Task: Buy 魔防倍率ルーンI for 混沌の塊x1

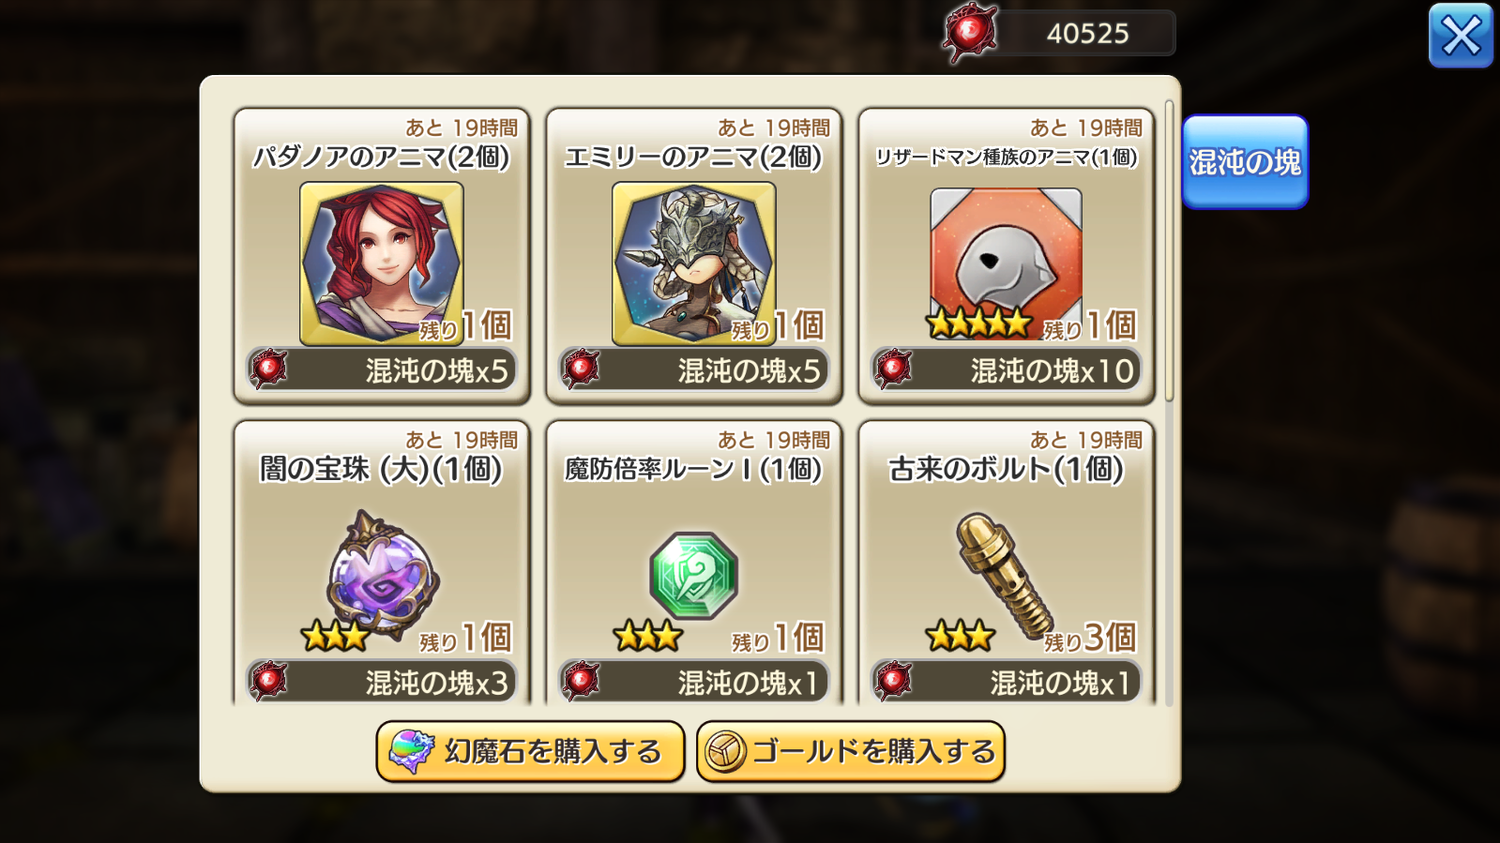Action: (694, 682)
